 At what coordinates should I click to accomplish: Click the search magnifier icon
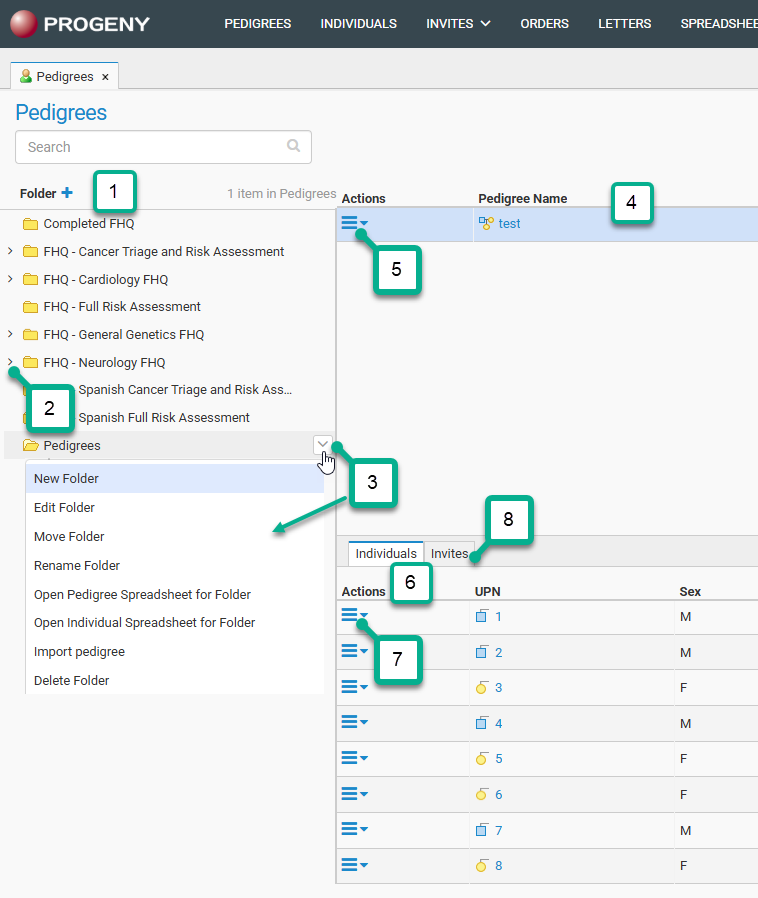(293, 146)
